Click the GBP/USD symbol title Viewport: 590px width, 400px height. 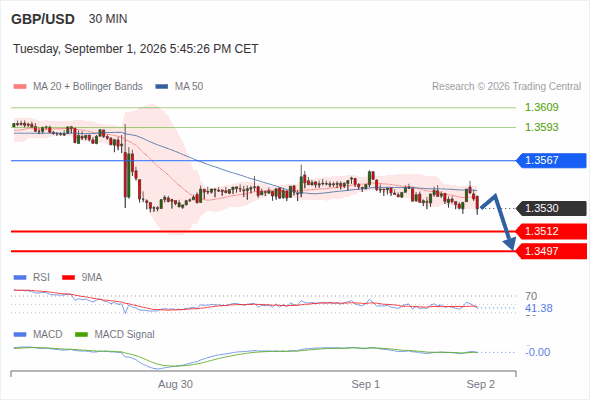click(x=43, y=19)
